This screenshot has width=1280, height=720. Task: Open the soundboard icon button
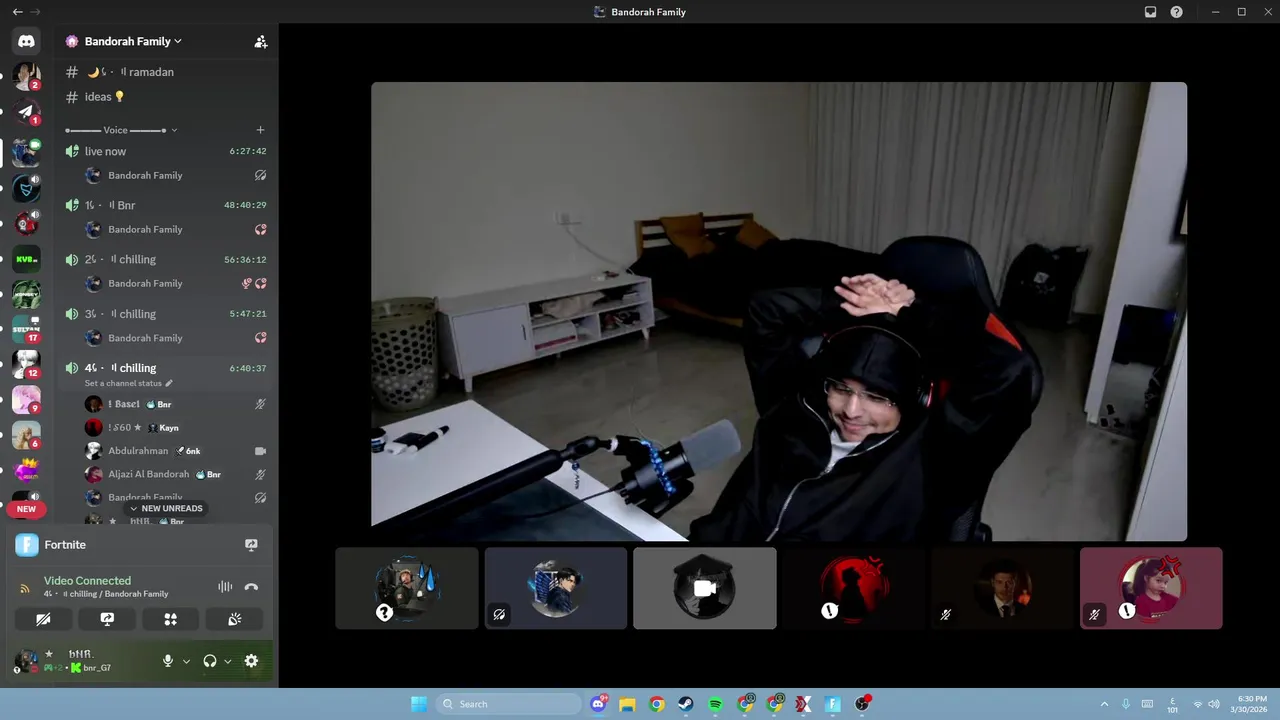click(234, 619)
